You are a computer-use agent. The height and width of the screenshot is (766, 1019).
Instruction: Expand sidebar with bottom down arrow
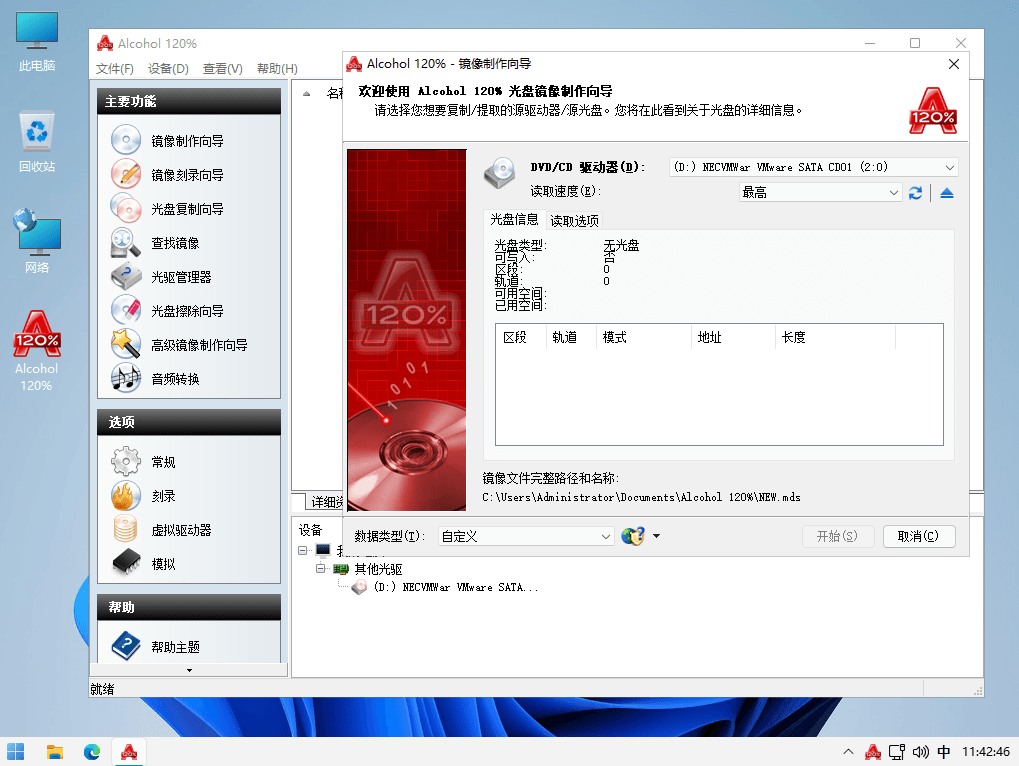189,670
